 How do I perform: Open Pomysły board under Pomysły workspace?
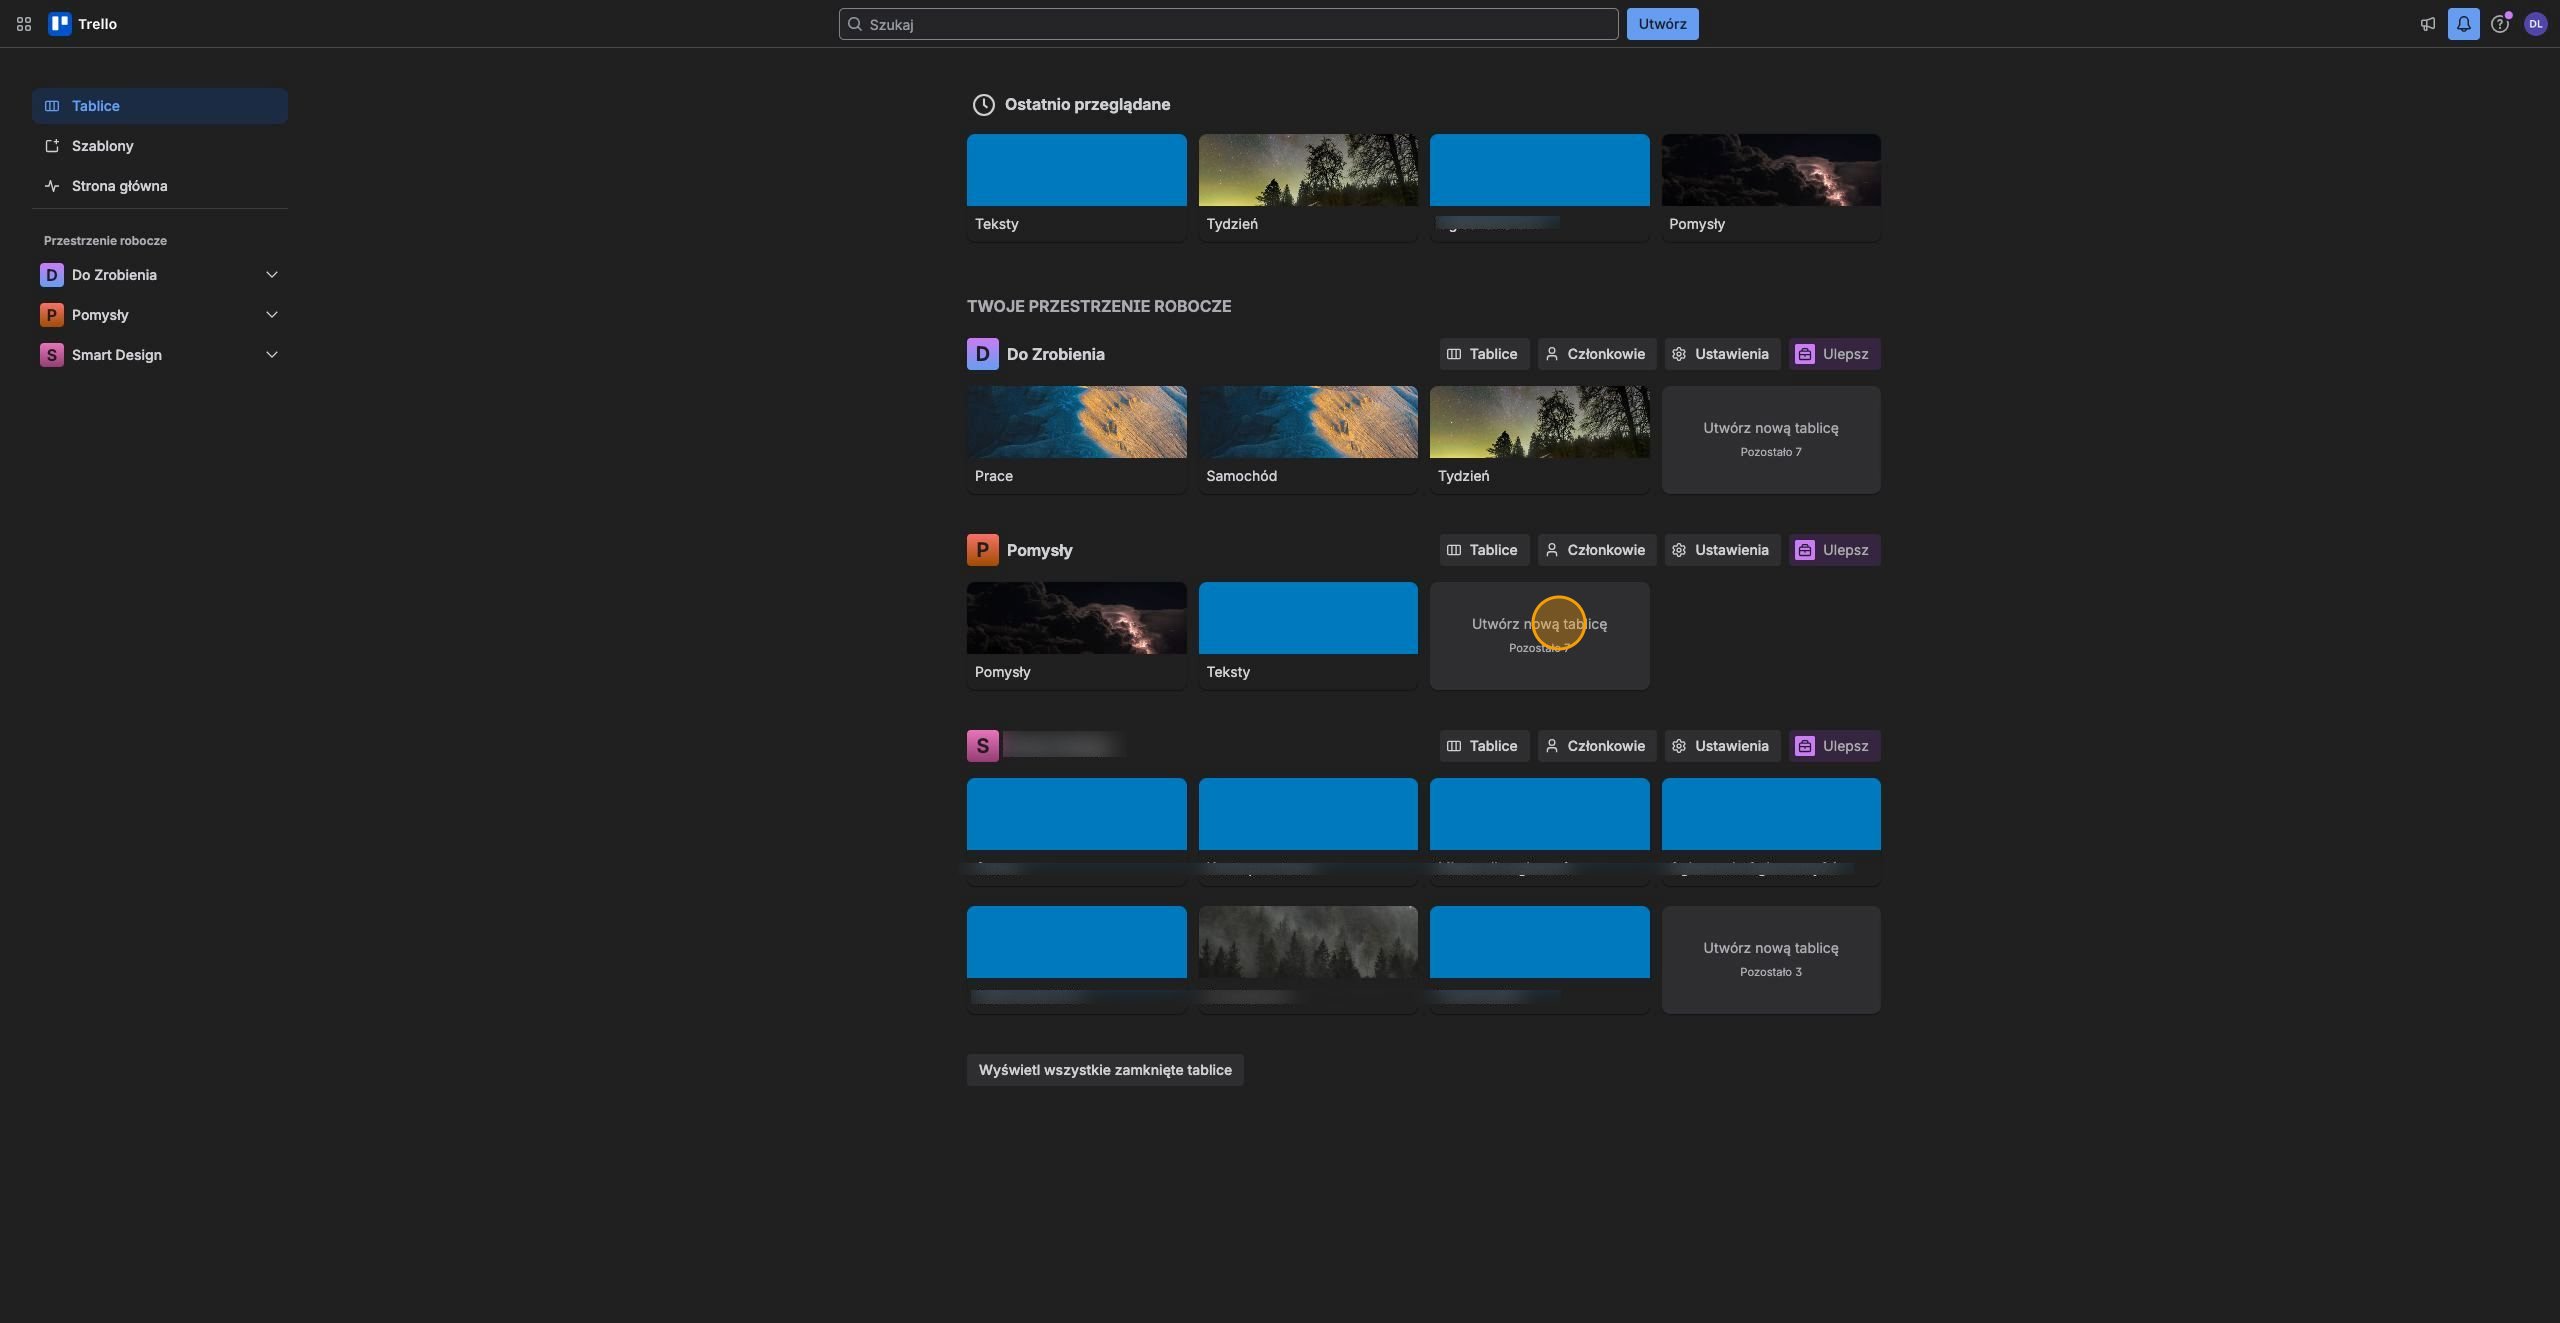[1076, 636]
